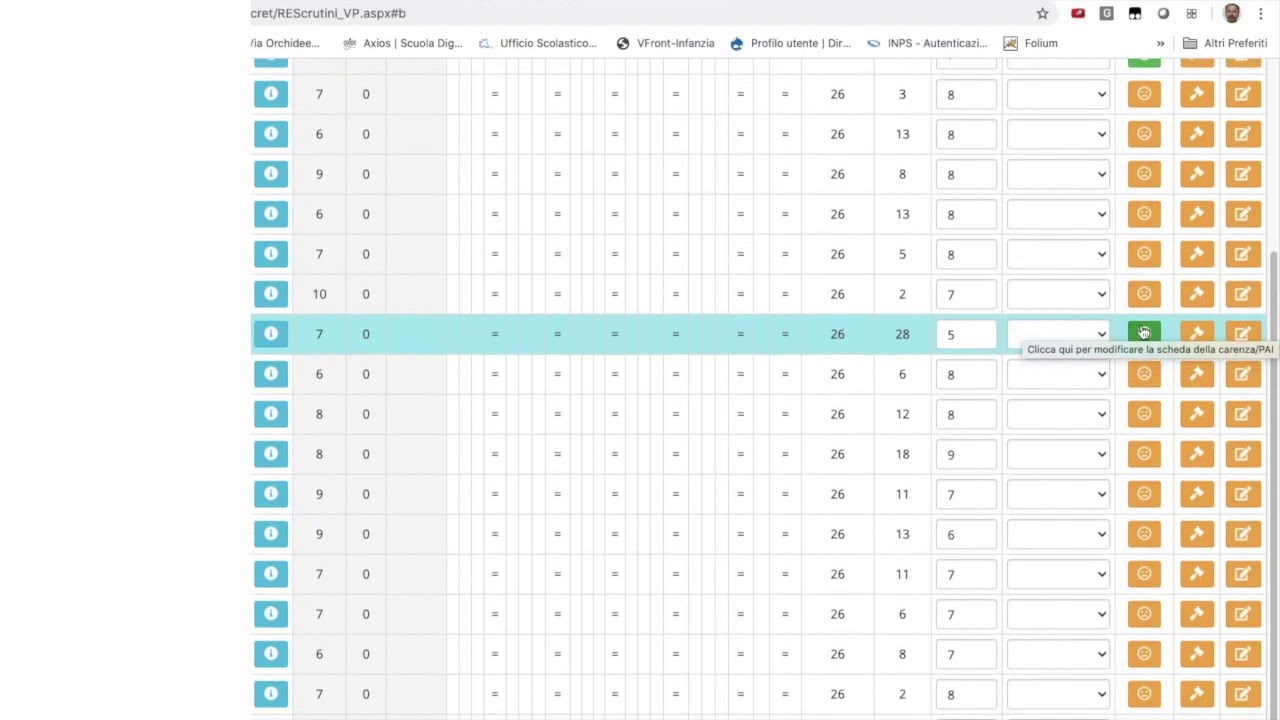Click the "12" absences cell
The height and width of the screenshot is (720, 1280).
coord(902,414)
